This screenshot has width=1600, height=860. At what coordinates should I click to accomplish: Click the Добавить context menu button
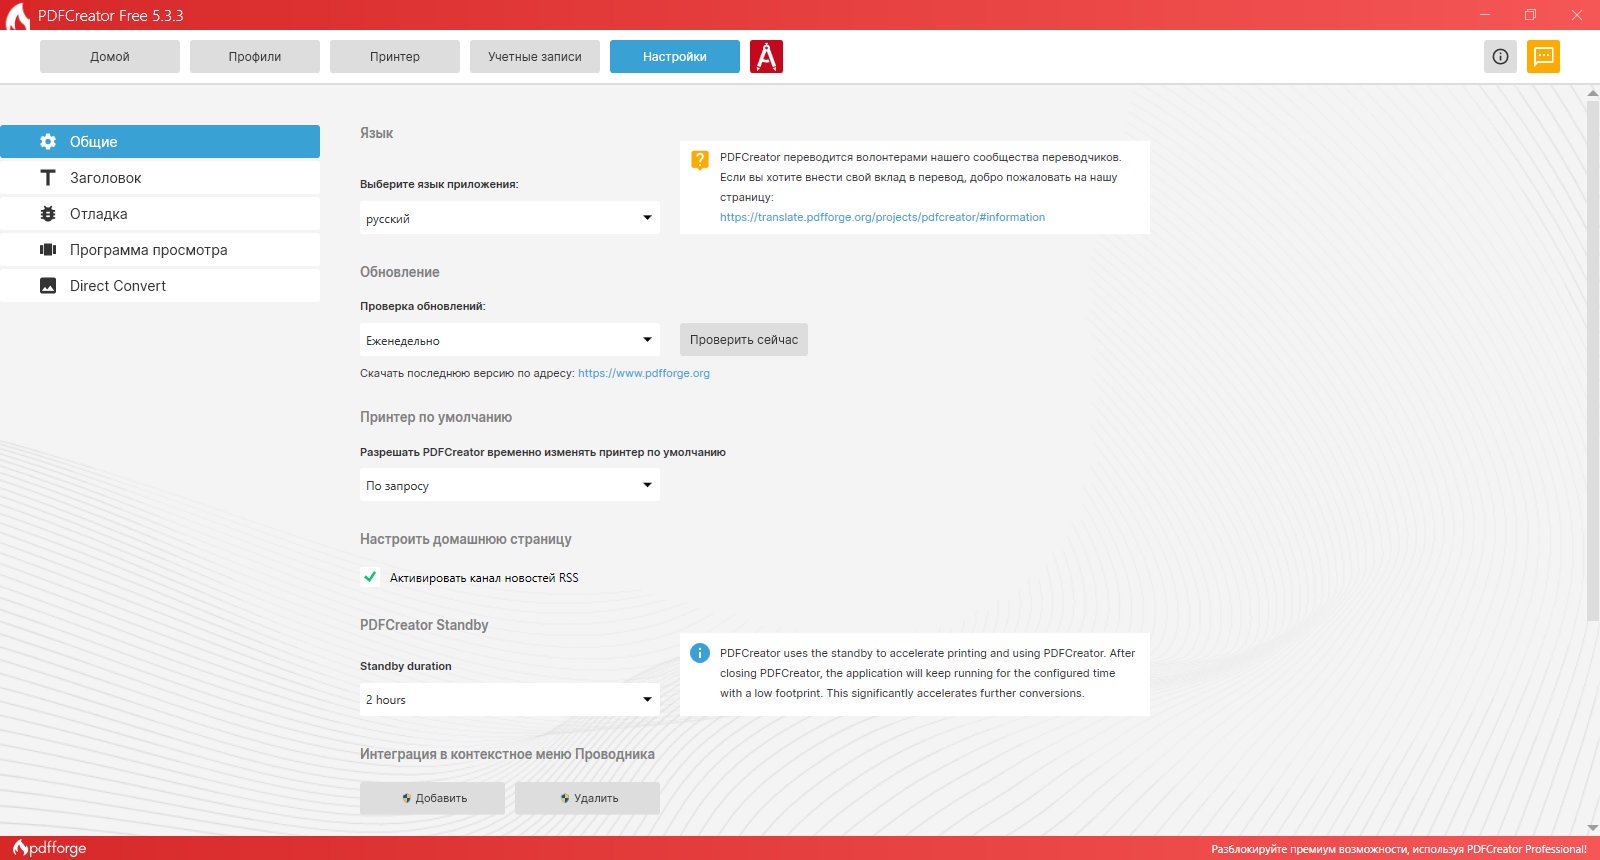[x=432, y=798]
